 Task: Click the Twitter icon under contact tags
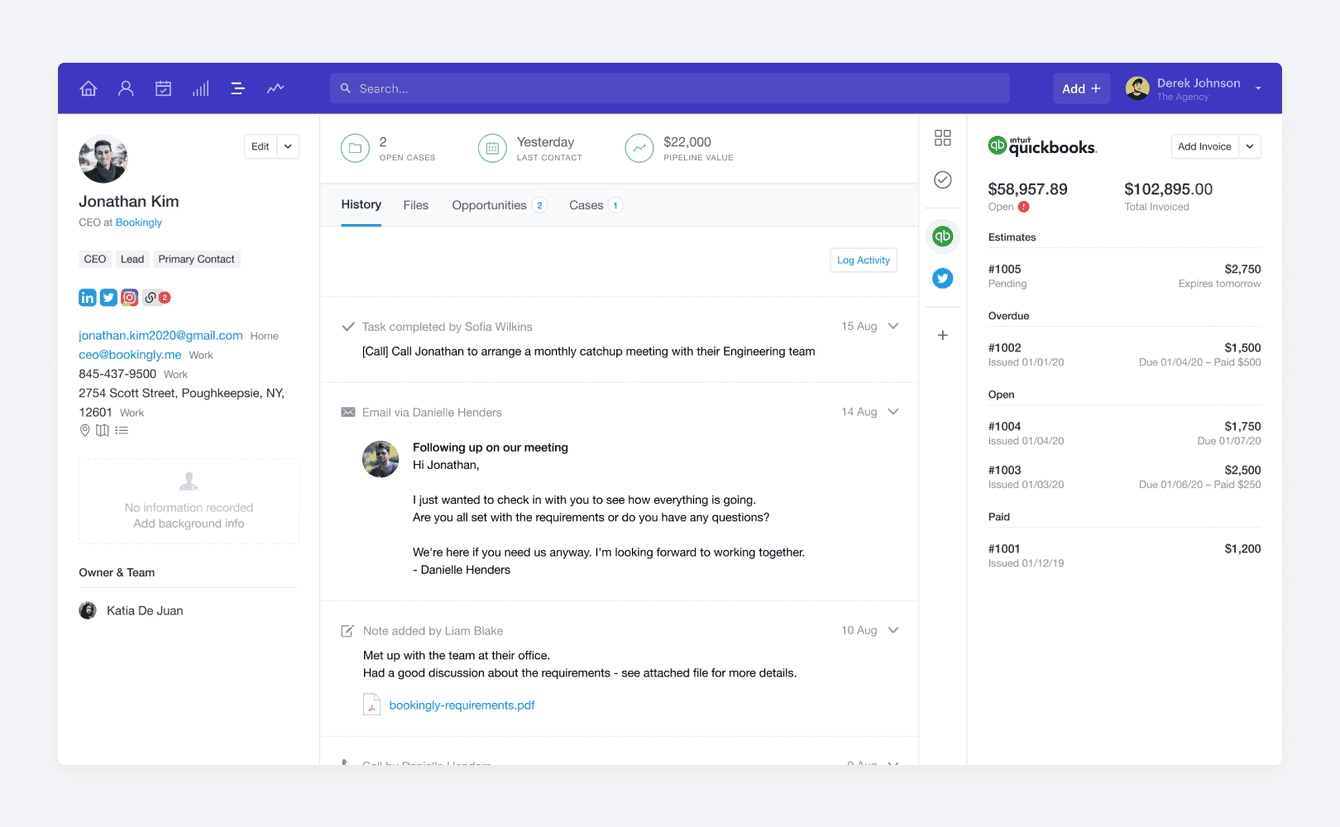108,297
